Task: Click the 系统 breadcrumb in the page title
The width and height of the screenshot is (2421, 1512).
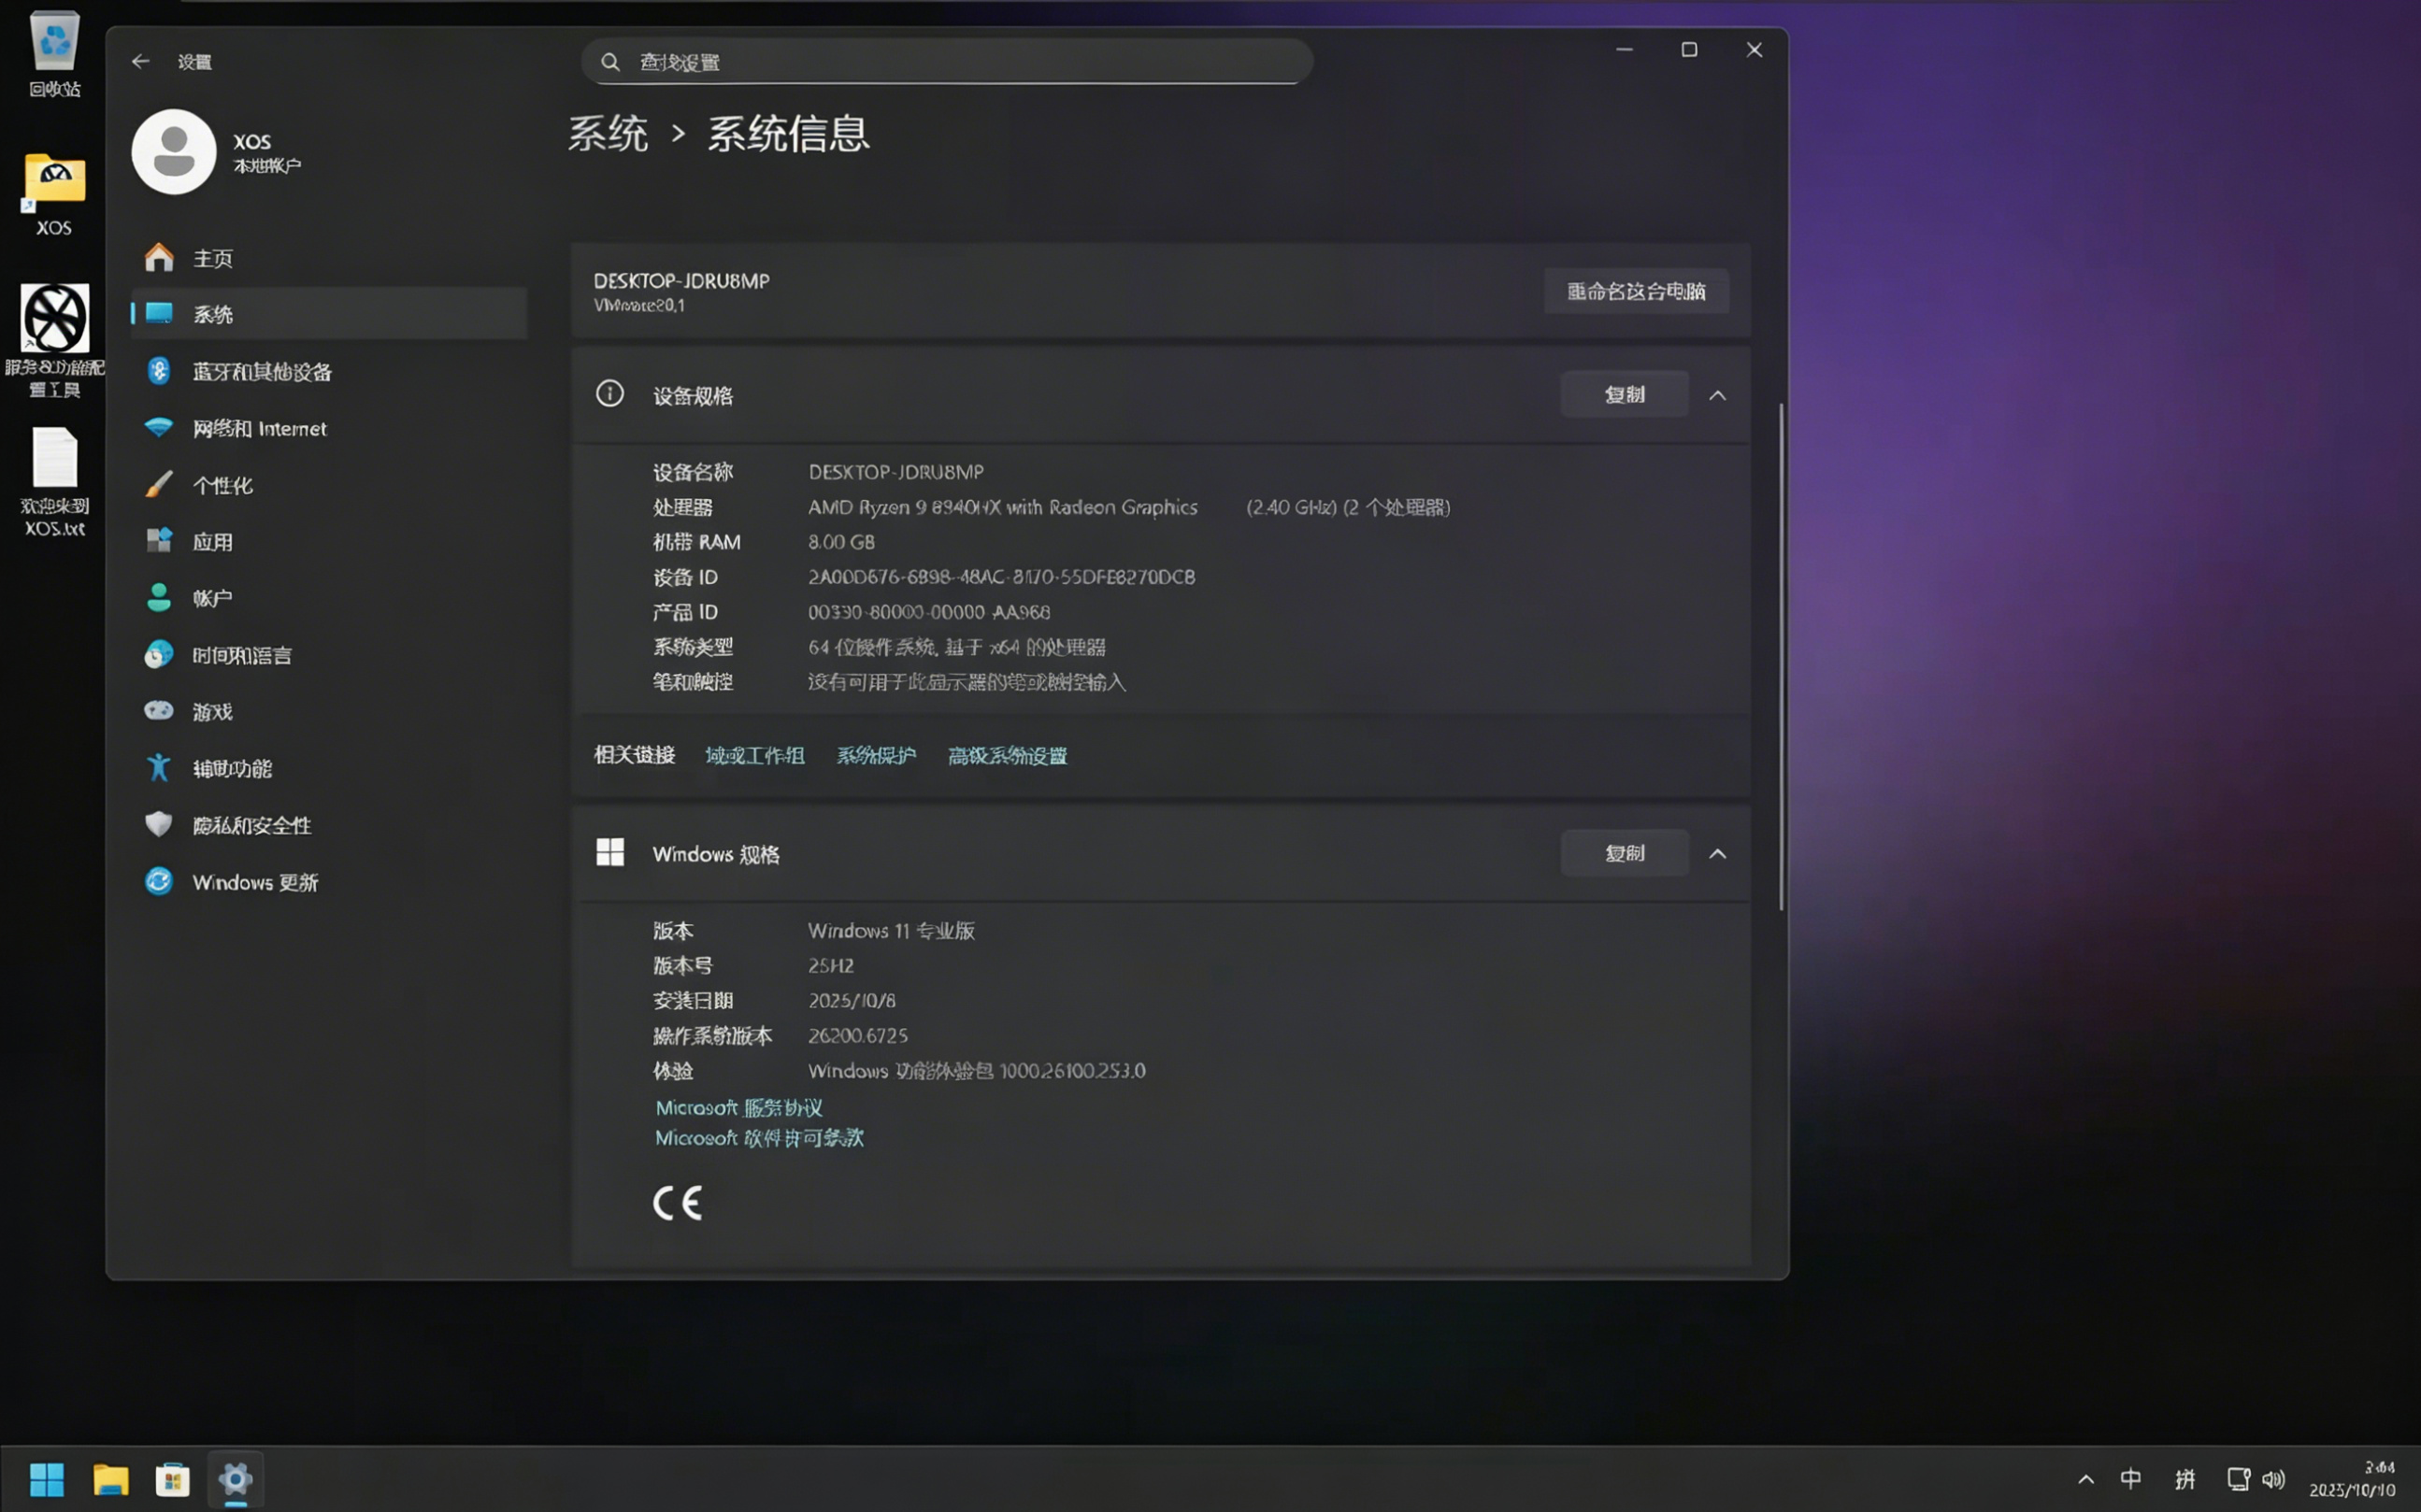Action: (608, 134)
